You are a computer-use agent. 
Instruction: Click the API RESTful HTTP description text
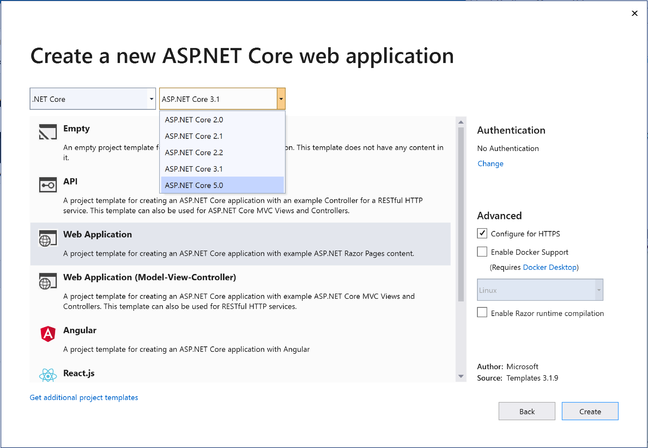pyautogui.click(x=243, y=205)
